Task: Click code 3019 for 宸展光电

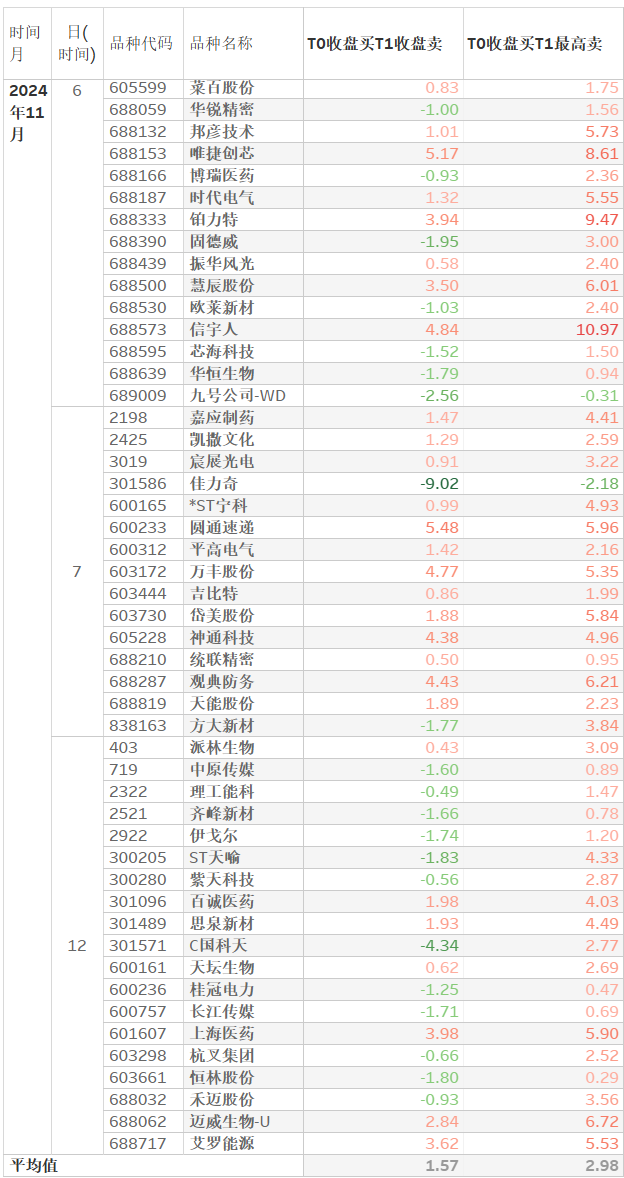Action: (126, 462)
